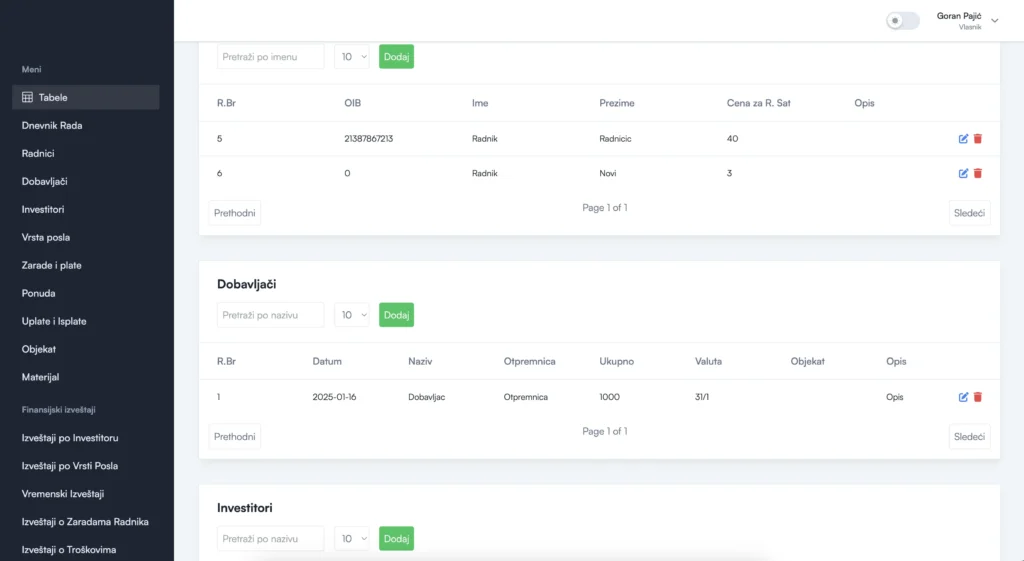Click Dodaj button in Investitori section
Screen dimensions: 1024x561
point(396,539)
